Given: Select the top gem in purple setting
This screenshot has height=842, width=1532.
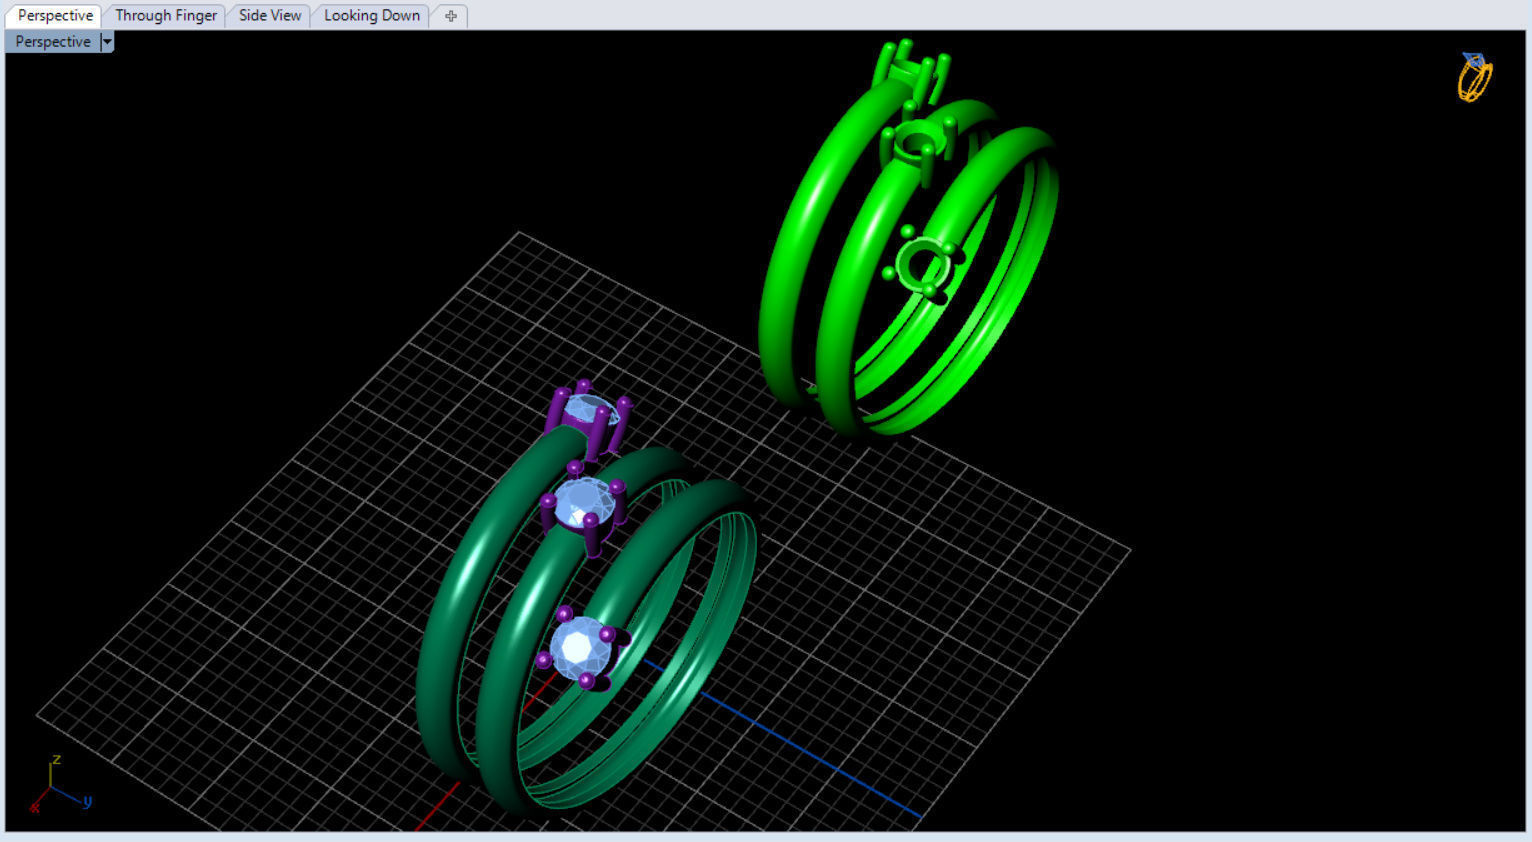Looking at the screenshot, I should coord(590,409).
